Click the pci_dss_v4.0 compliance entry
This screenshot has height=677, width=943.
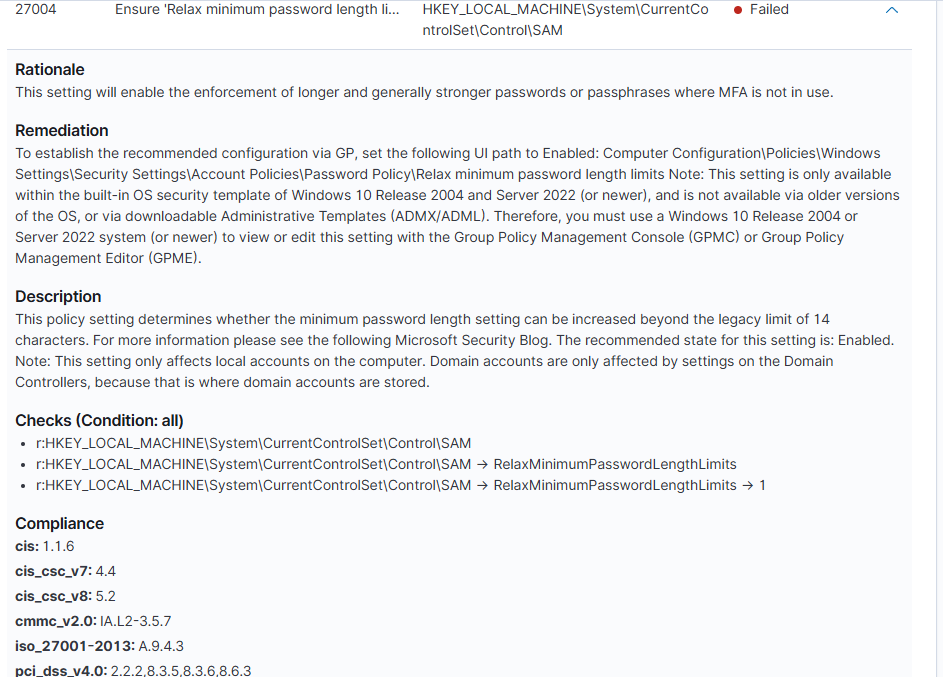(133, 670)
